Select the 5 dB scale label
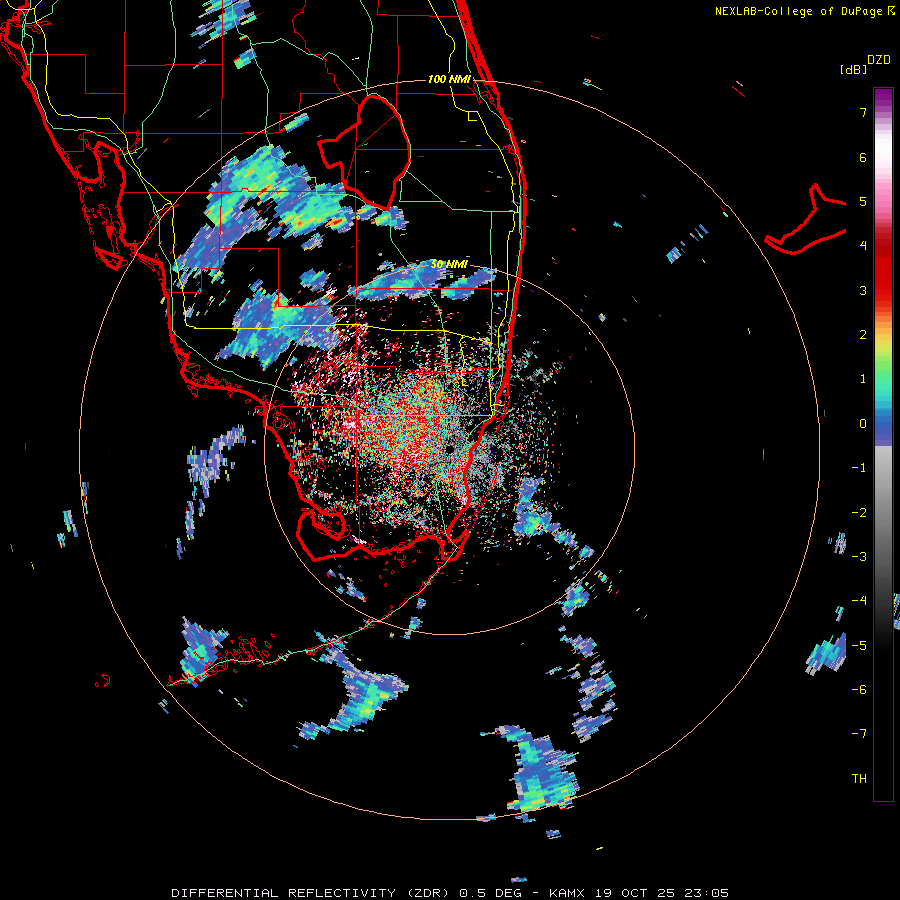Image resolution: width=900 pixels, height=900 pixels. [x=863, y=201]
